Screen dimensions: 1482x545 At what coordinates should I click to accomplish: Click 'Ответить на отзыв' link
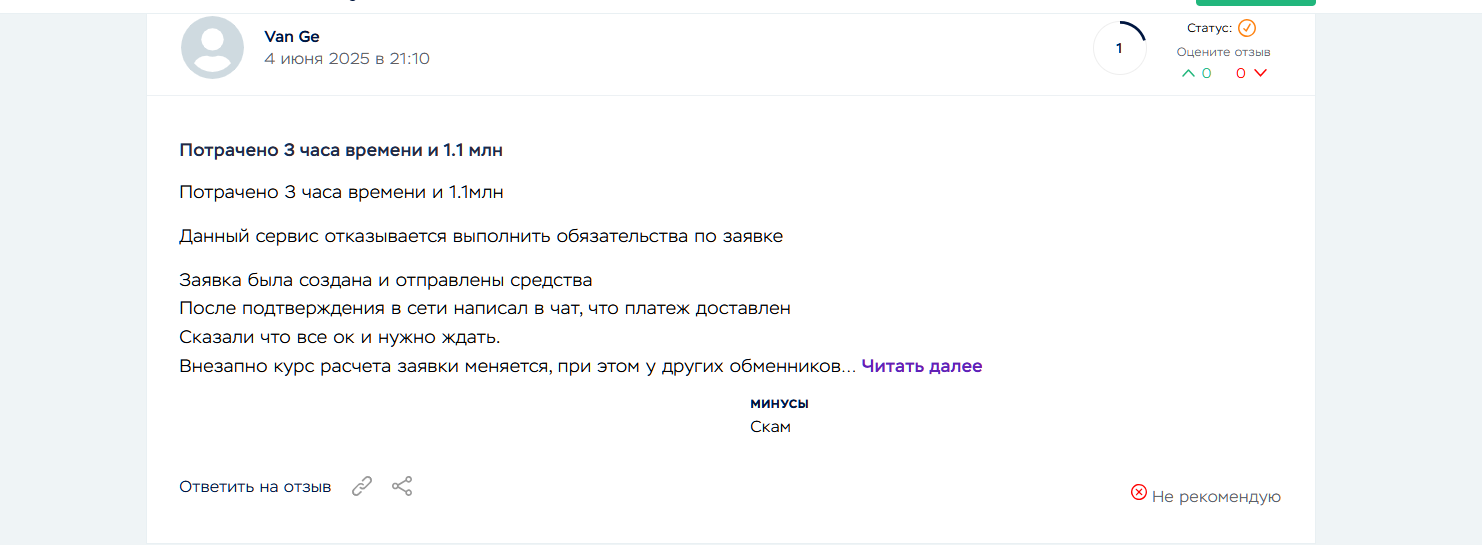pos(255,487)
